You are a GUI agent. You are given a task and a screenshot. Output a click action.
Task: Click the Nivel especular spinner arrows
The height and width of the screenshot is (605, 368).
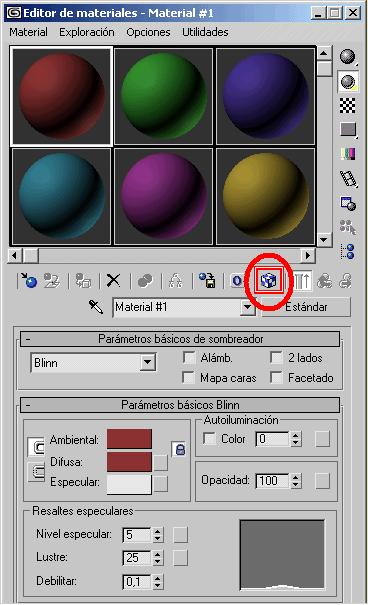click(x=158, y=535)
